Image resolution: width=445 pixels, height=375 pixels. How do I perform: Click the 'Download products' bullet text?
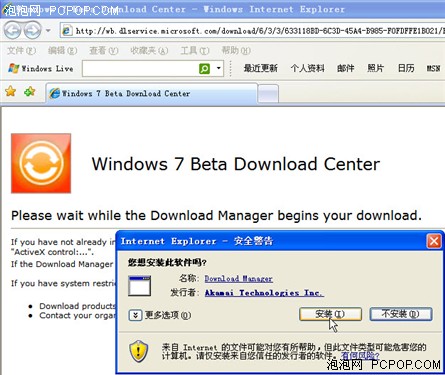(x=77, y=306)
